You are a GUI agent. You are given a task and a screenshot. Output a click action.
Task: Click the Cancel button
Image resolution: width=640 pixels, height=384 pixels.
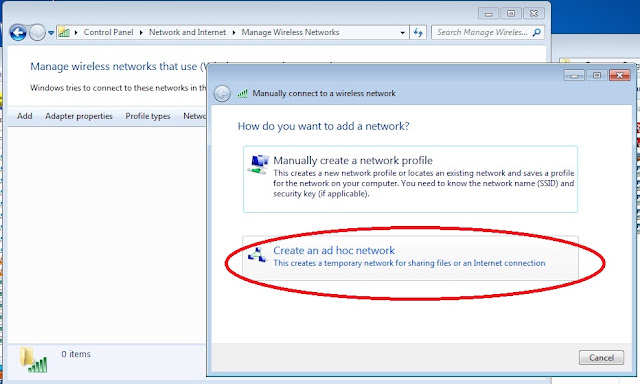coord(601,357)
